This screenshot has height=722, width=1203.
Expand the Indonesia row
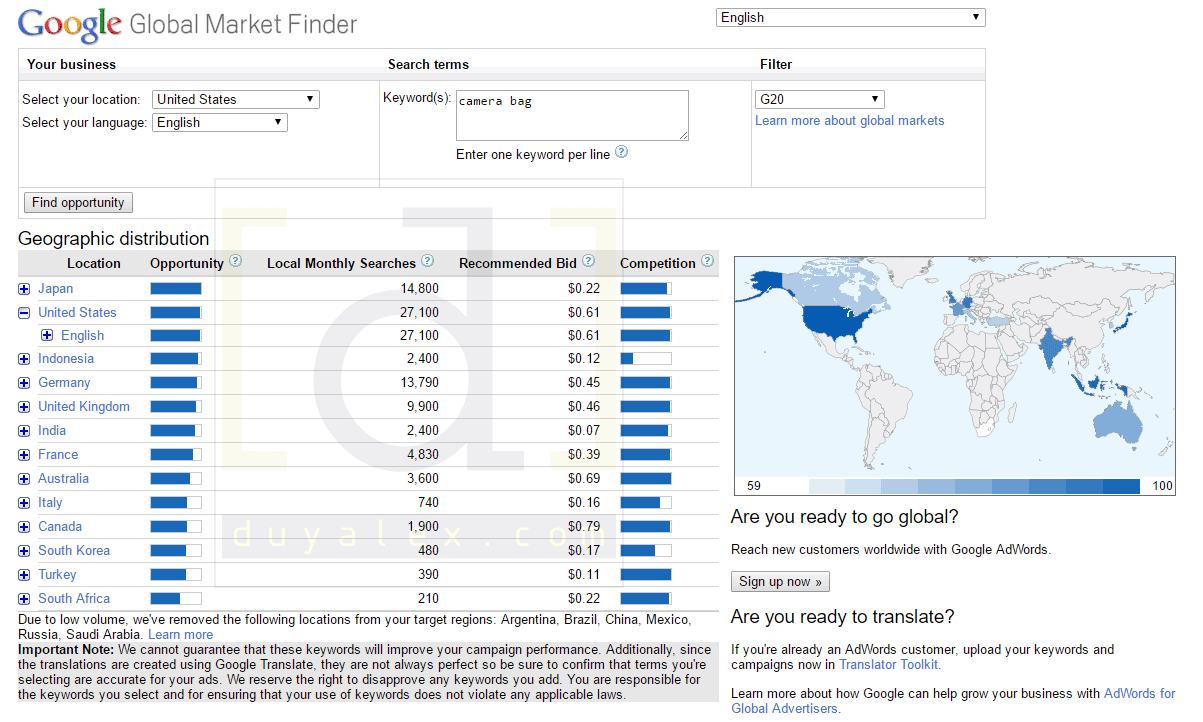24,359
